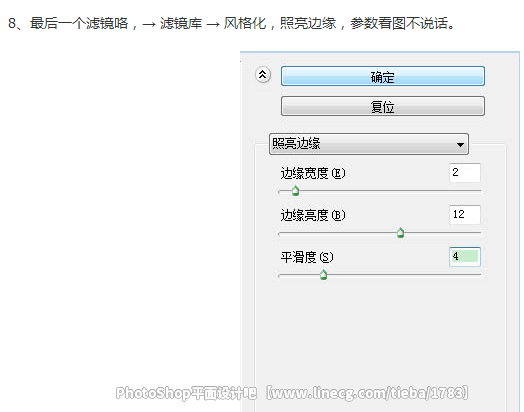The height and width of the screenshot is (412, 524).
Task: Click the 边缘宽度 (E) label
Action: coord(313,173)
